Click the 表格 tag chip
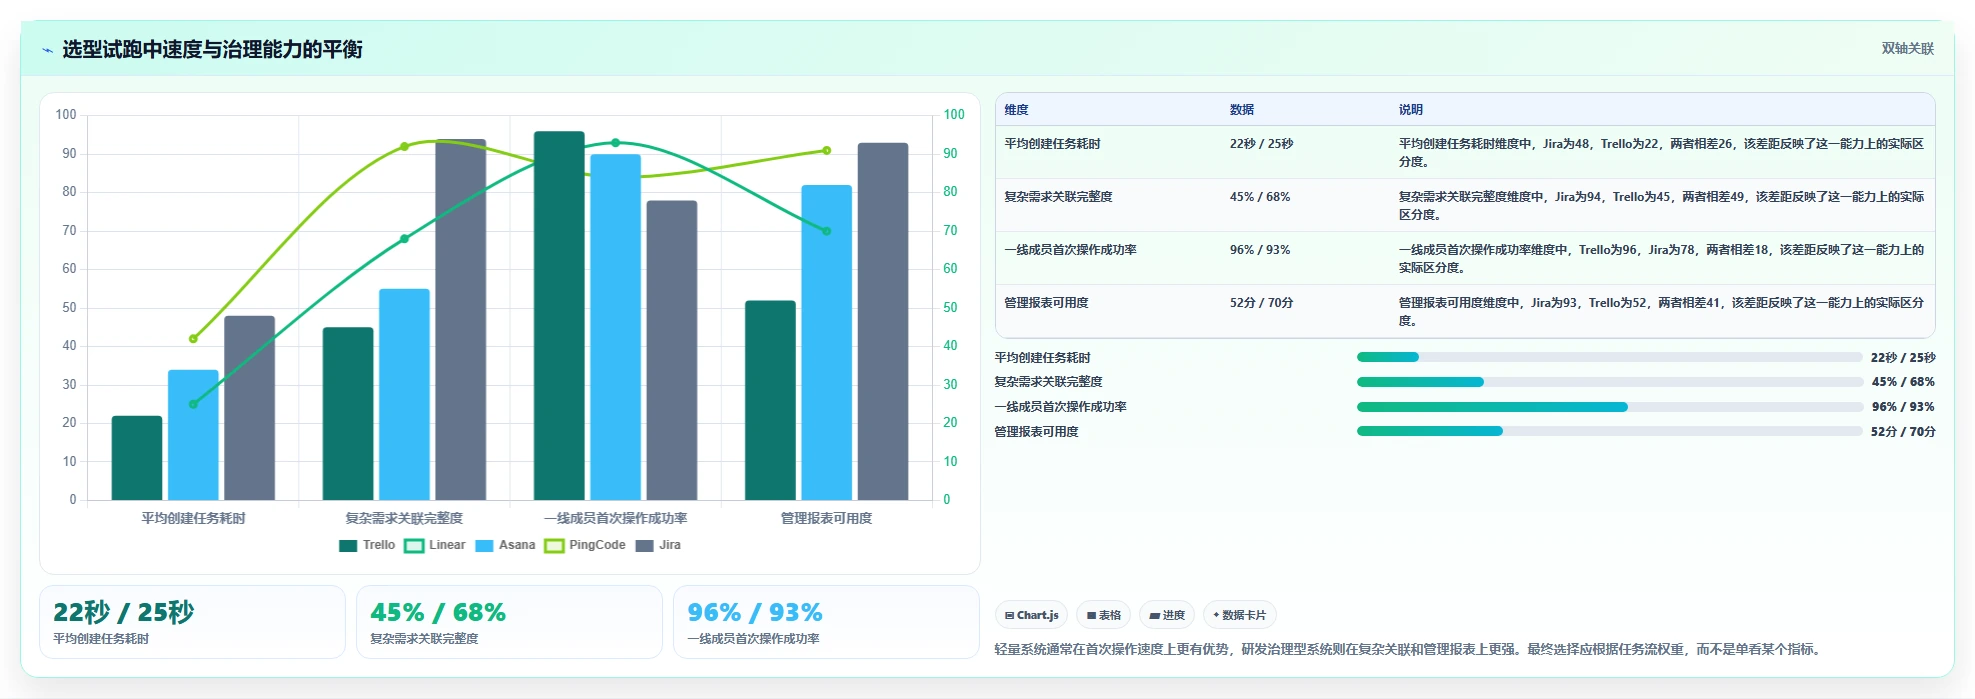This screenshot has height=699, width=1975. coord(1103,615)
